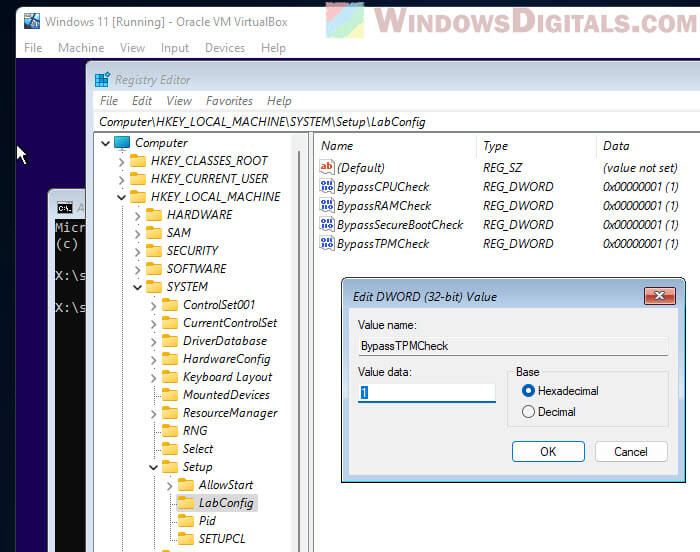The height and width of the screenshot is (552, 700).
Task: Open VirtualBox Input menu
Action: pyautogui.click(x=175, y=48)
